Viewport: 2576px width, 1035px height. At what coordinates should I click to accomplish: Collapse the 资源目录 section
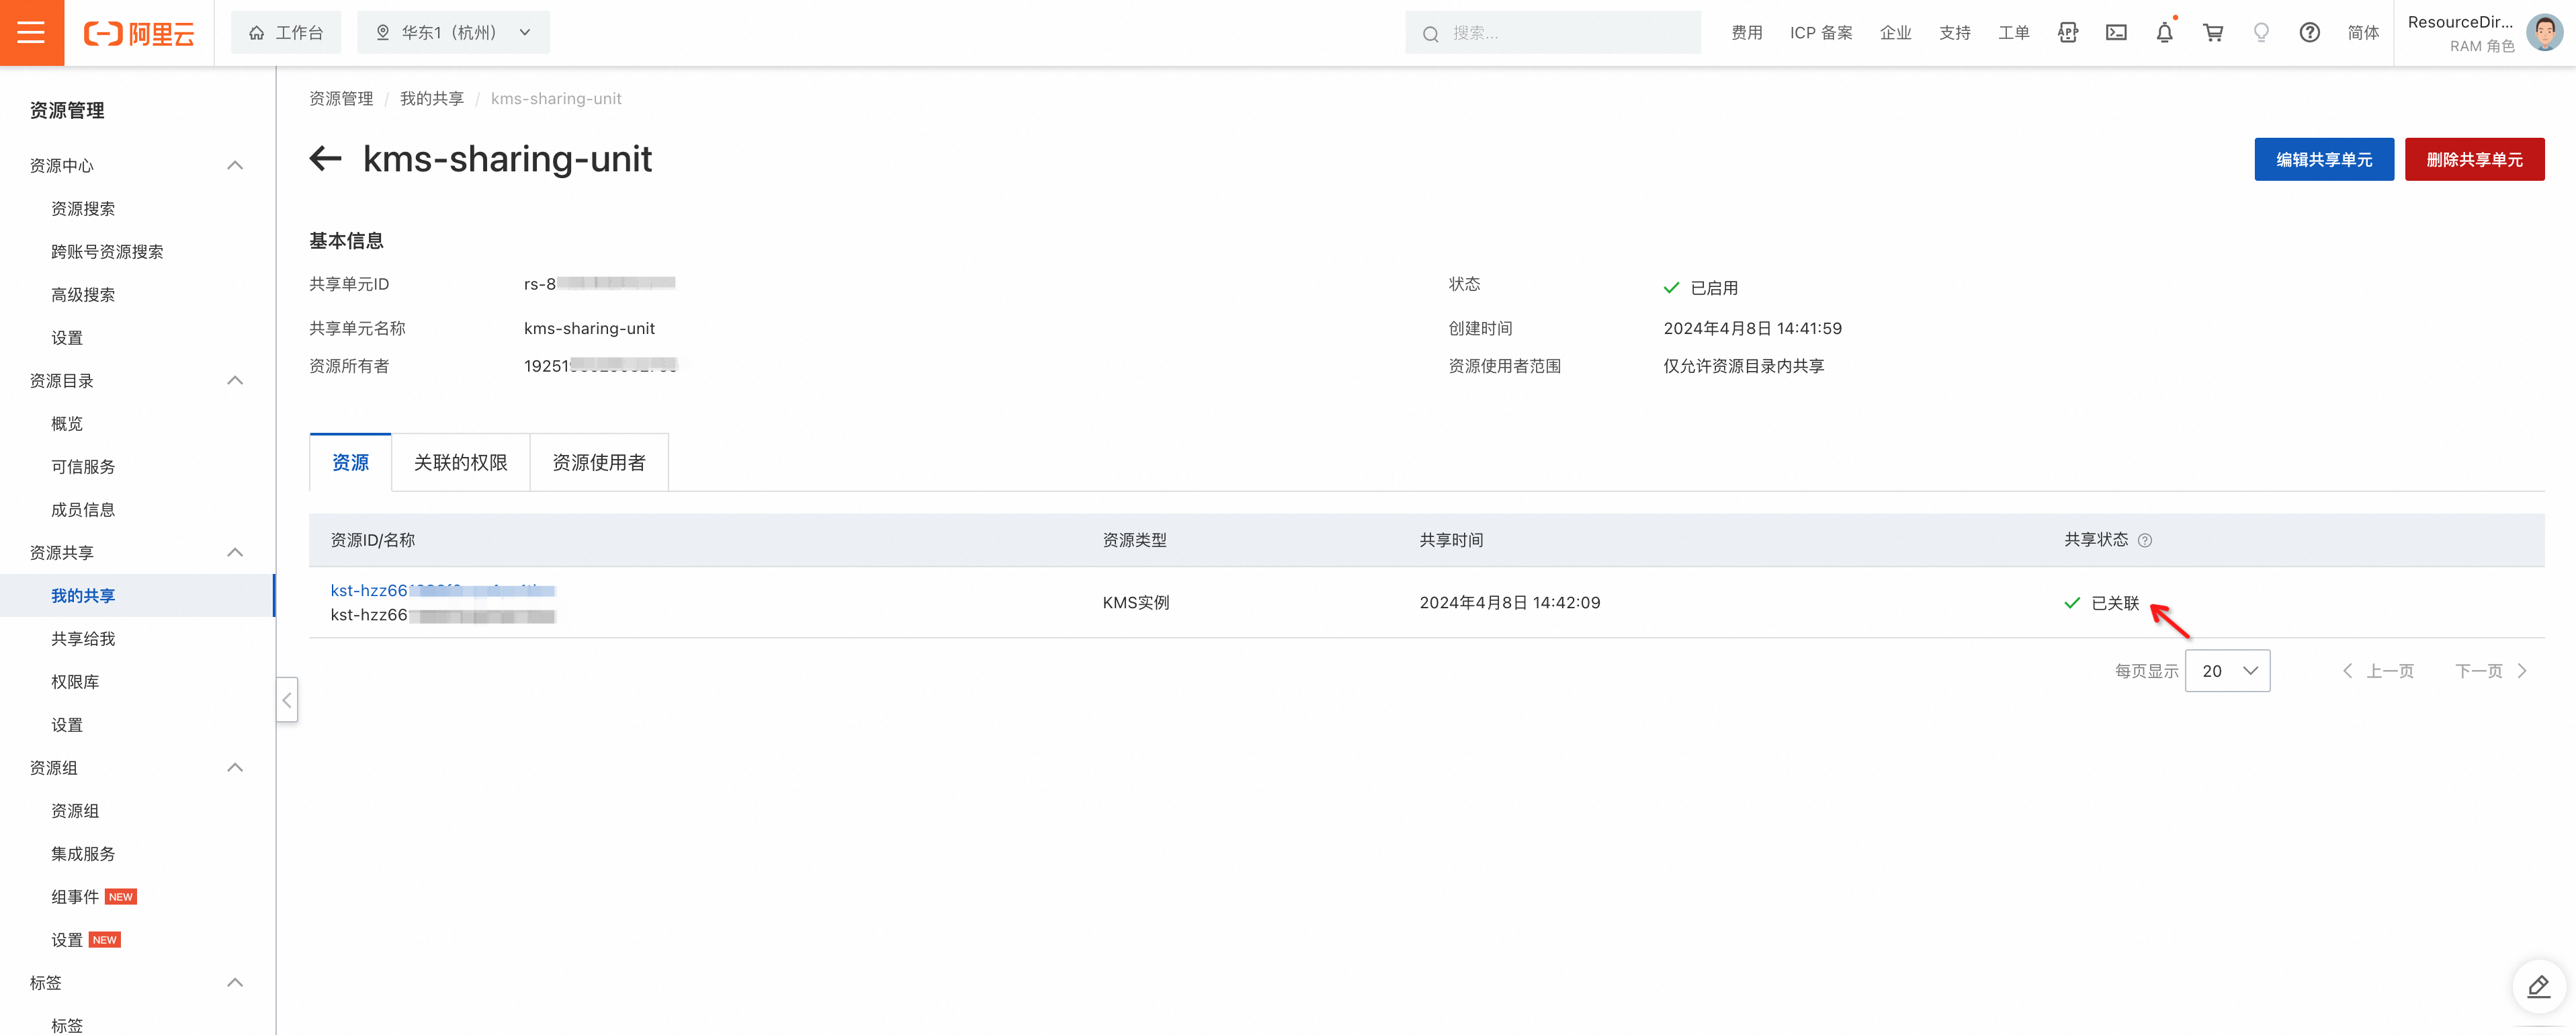click(235, 381)
